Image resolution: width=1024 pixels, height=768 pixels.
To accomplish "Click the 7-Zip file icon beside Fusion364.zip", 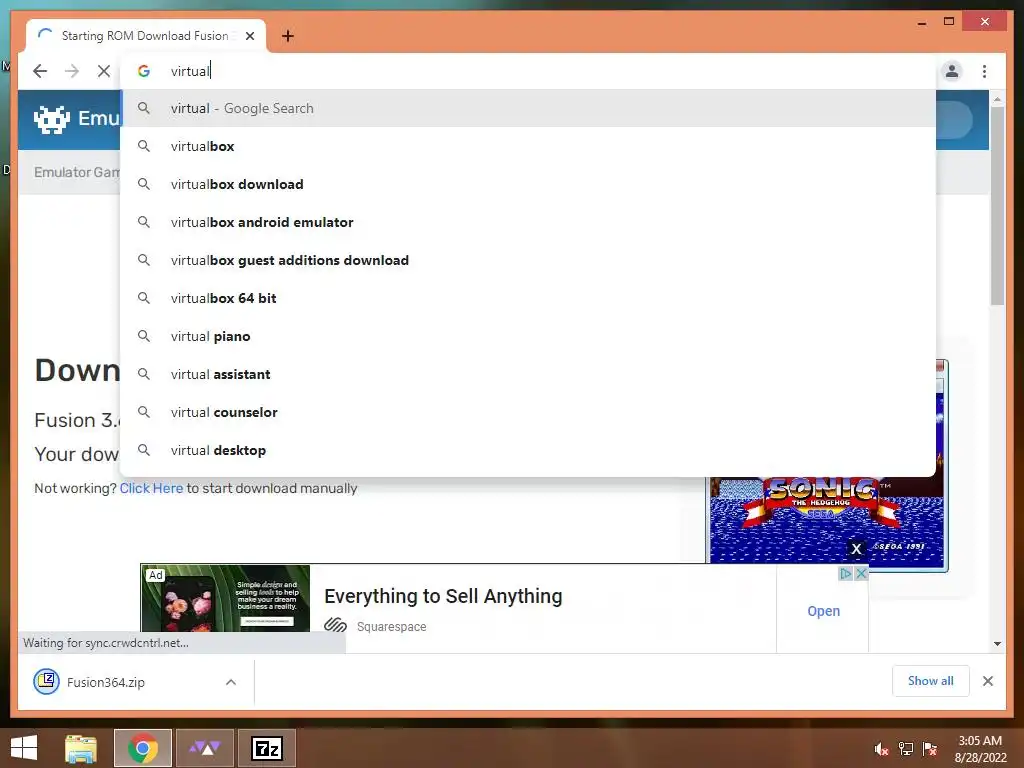I will tap(46, 682).
